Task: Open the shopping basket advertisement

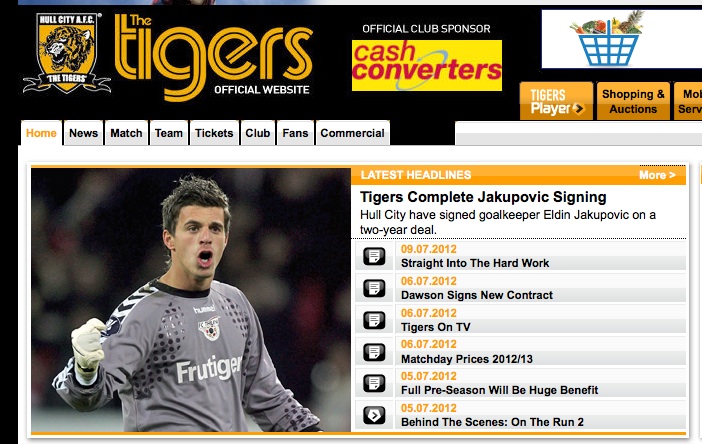Action: 622,39
